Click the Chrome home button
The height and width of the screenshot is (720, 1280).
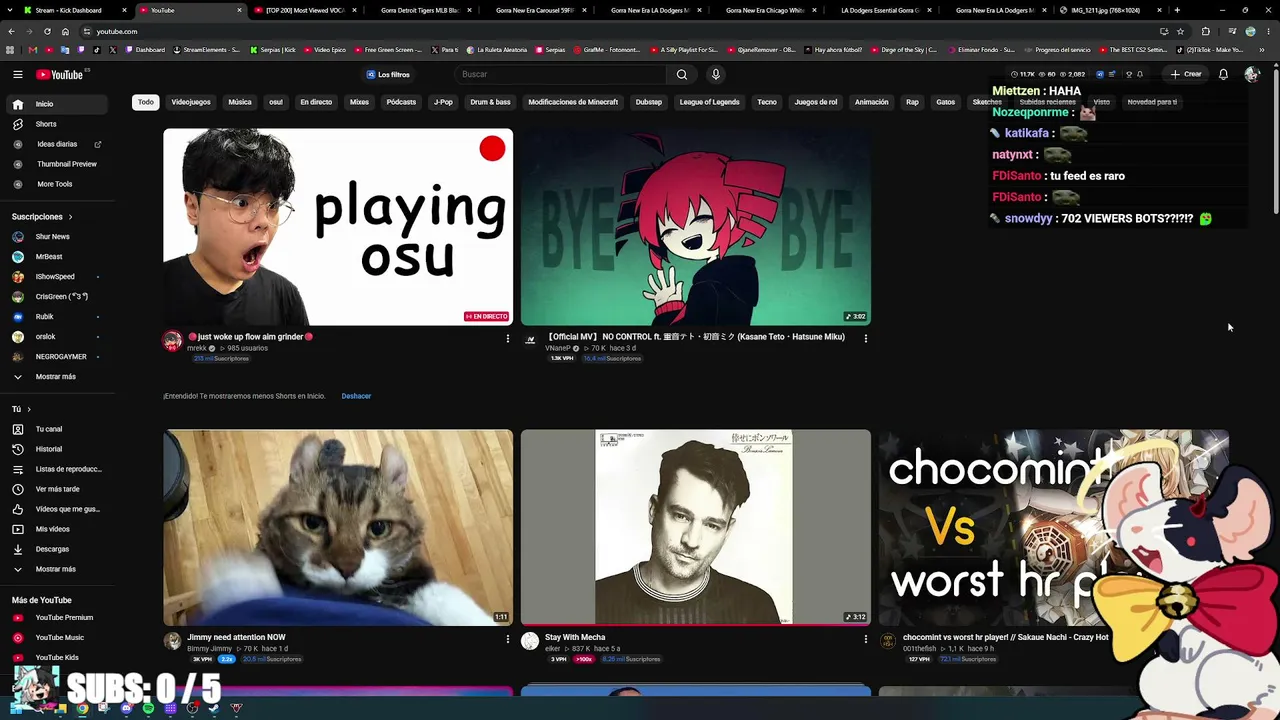pos(66,31)
